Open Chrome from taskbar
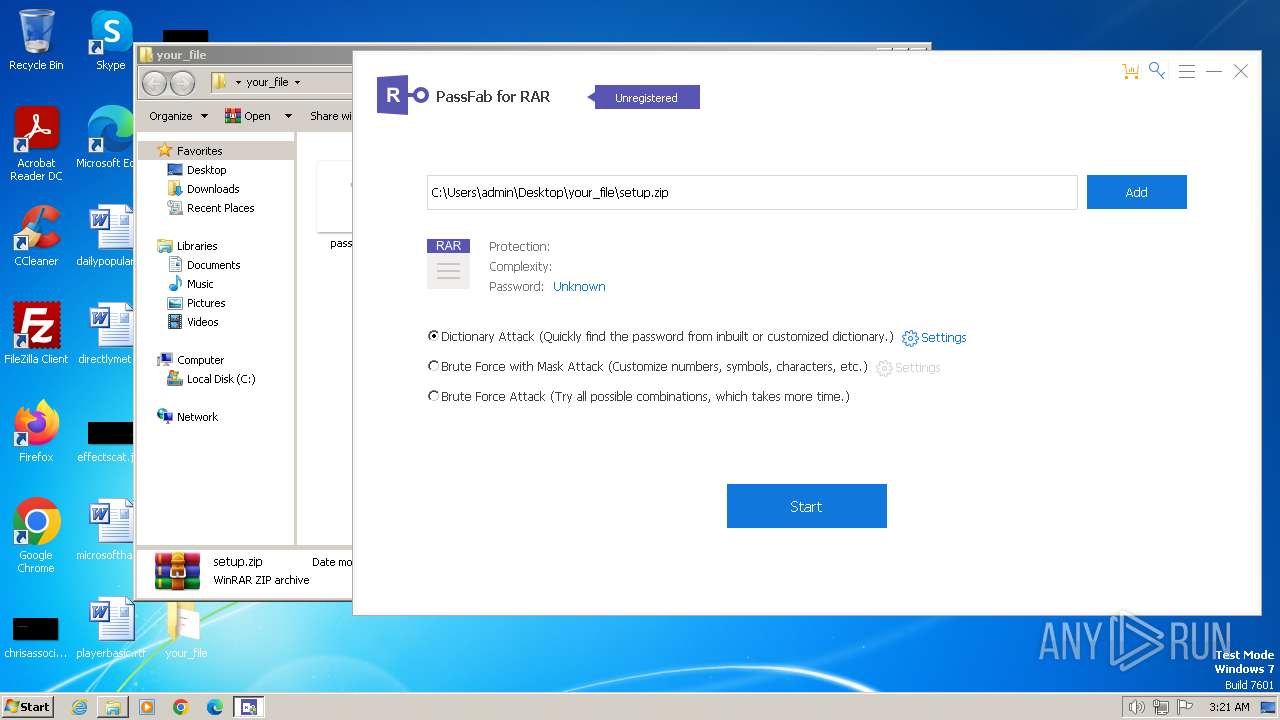The width and height of the screenshot is (1280, 720). [x=181, y=707]
